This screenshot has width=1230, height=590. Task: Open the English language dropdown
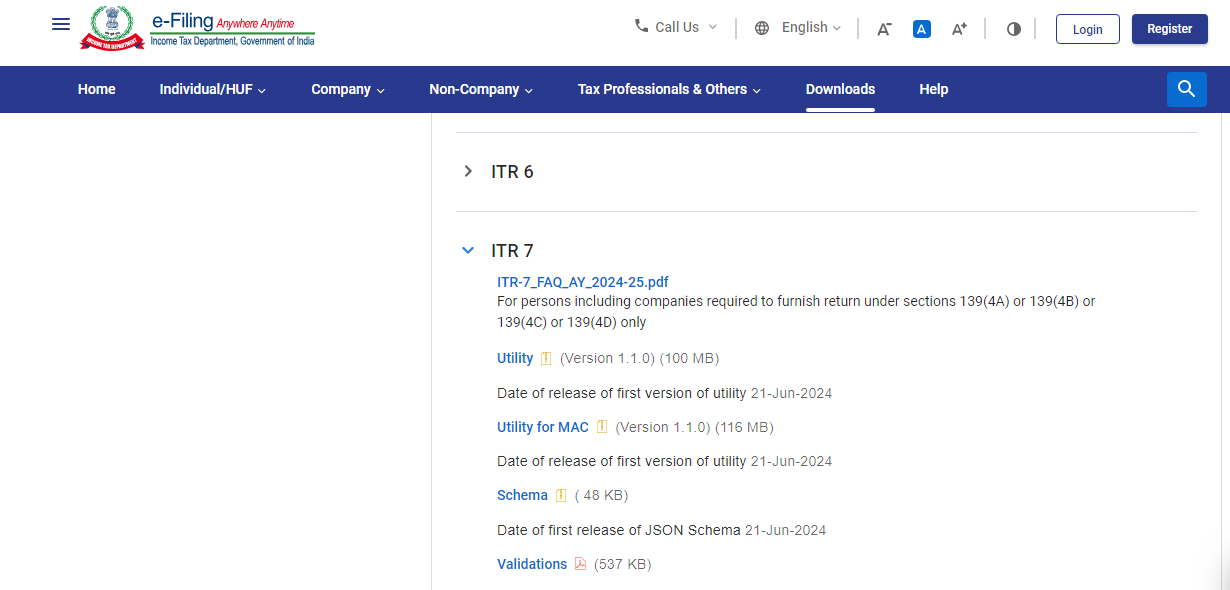coord(798,28)
